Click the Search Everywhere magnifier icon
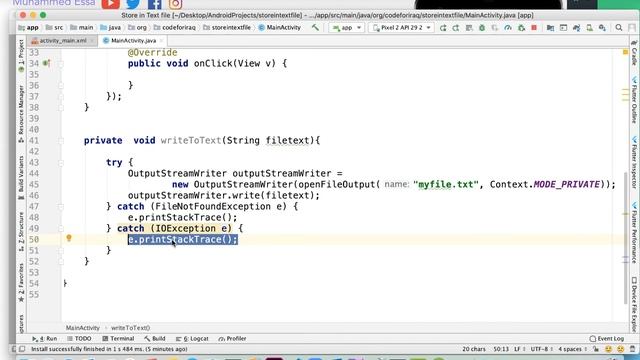Image resolution: width=640 pixels, height=360 pixels. click(619, 28)
